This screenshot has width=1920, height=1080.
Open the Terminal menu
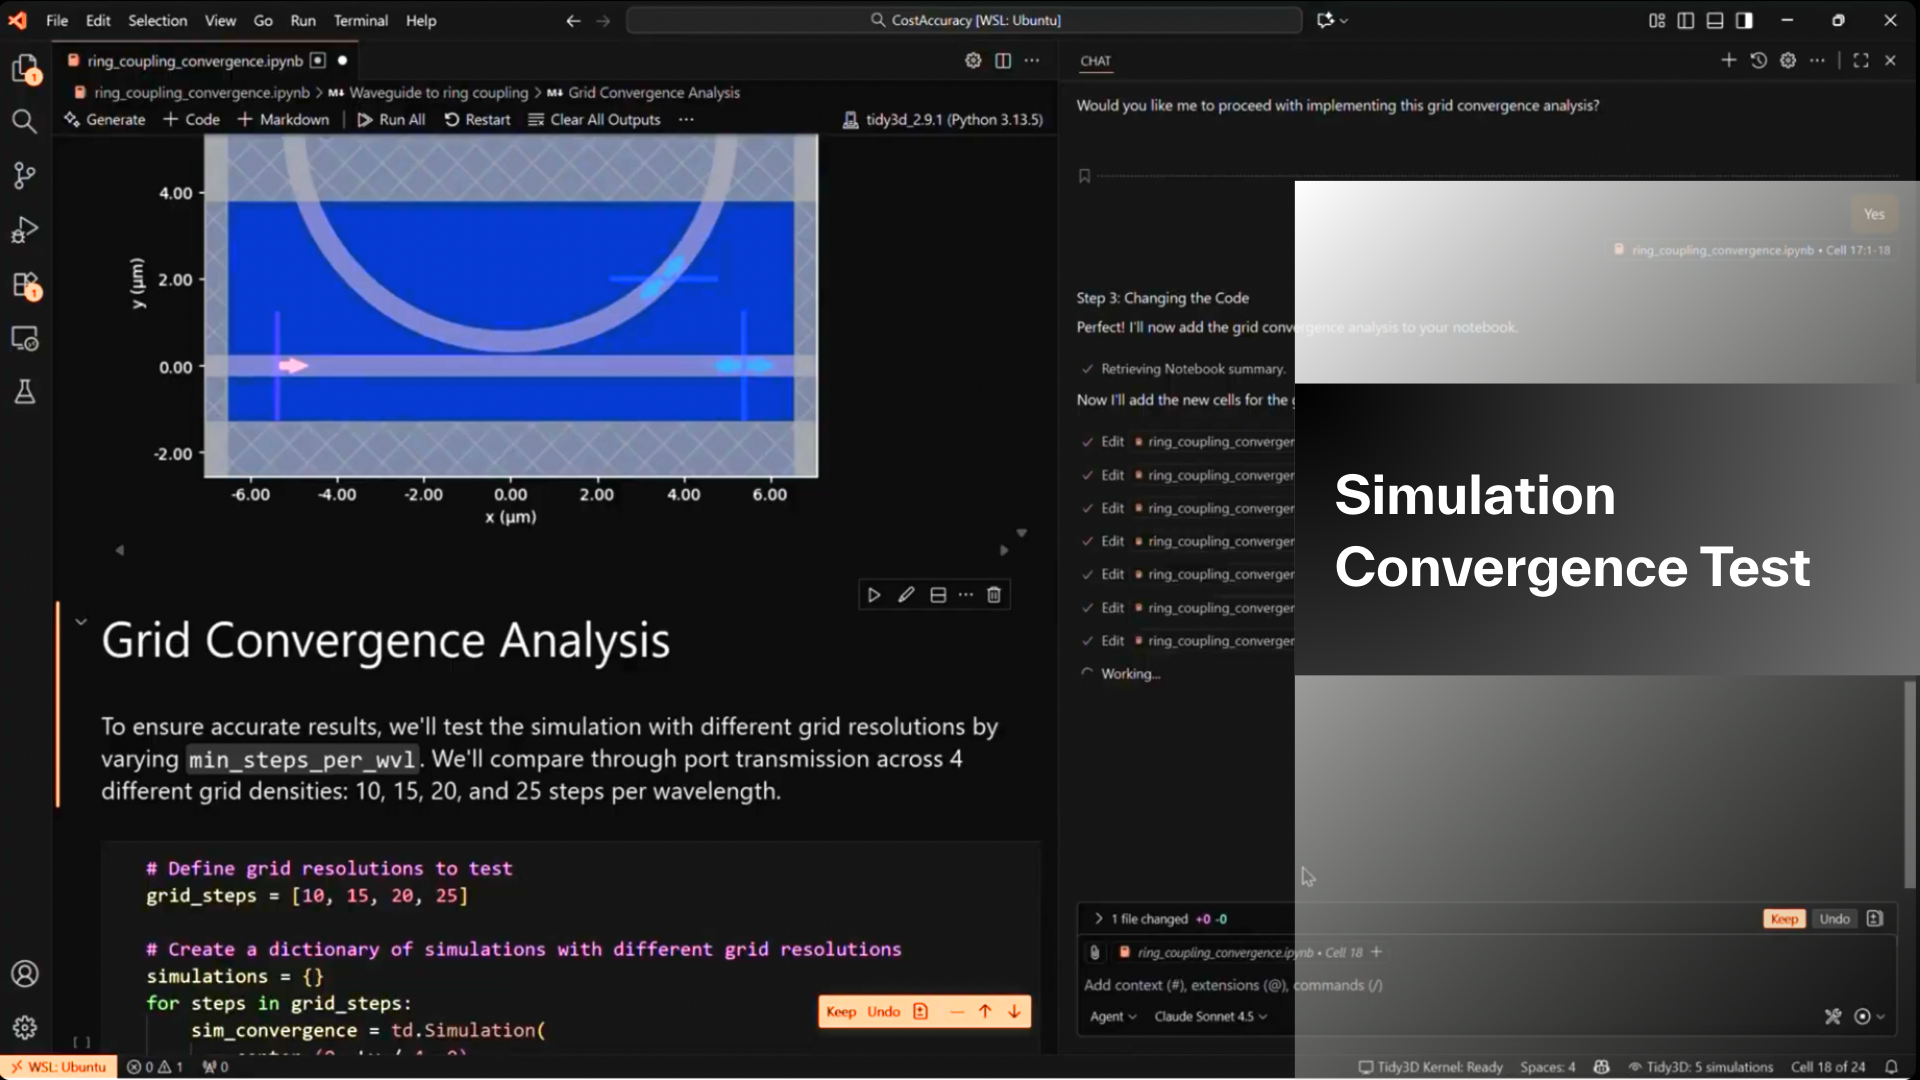pyautogui.click(x=360, y=20)
